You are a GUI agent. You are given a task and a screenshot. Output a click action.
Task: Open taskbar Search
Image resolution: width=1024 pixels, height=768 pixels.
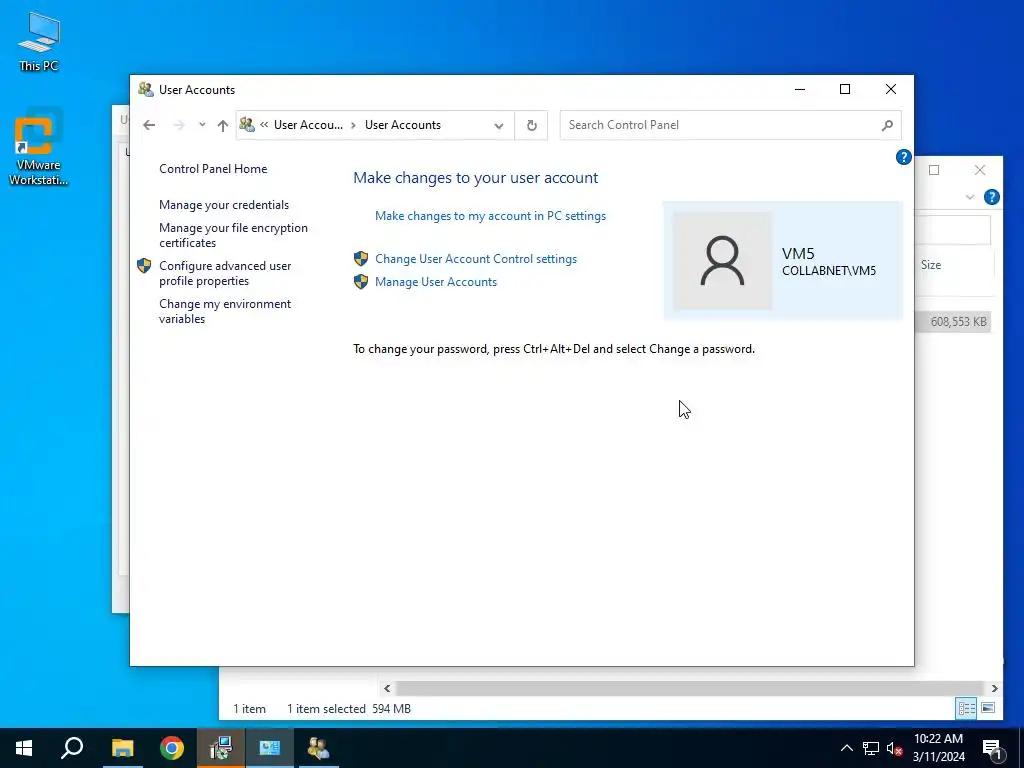point(72,748)
